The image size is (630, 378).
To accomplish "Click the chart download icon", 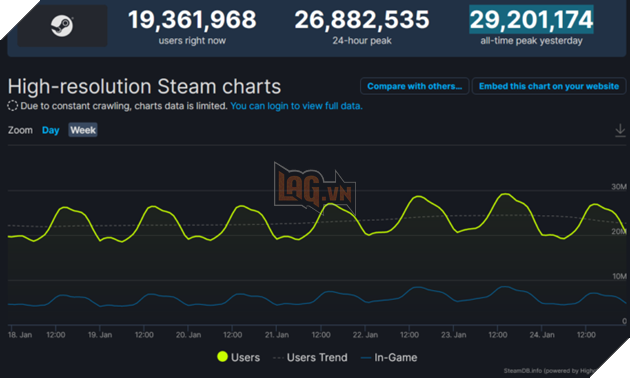I will coord(620,130).
